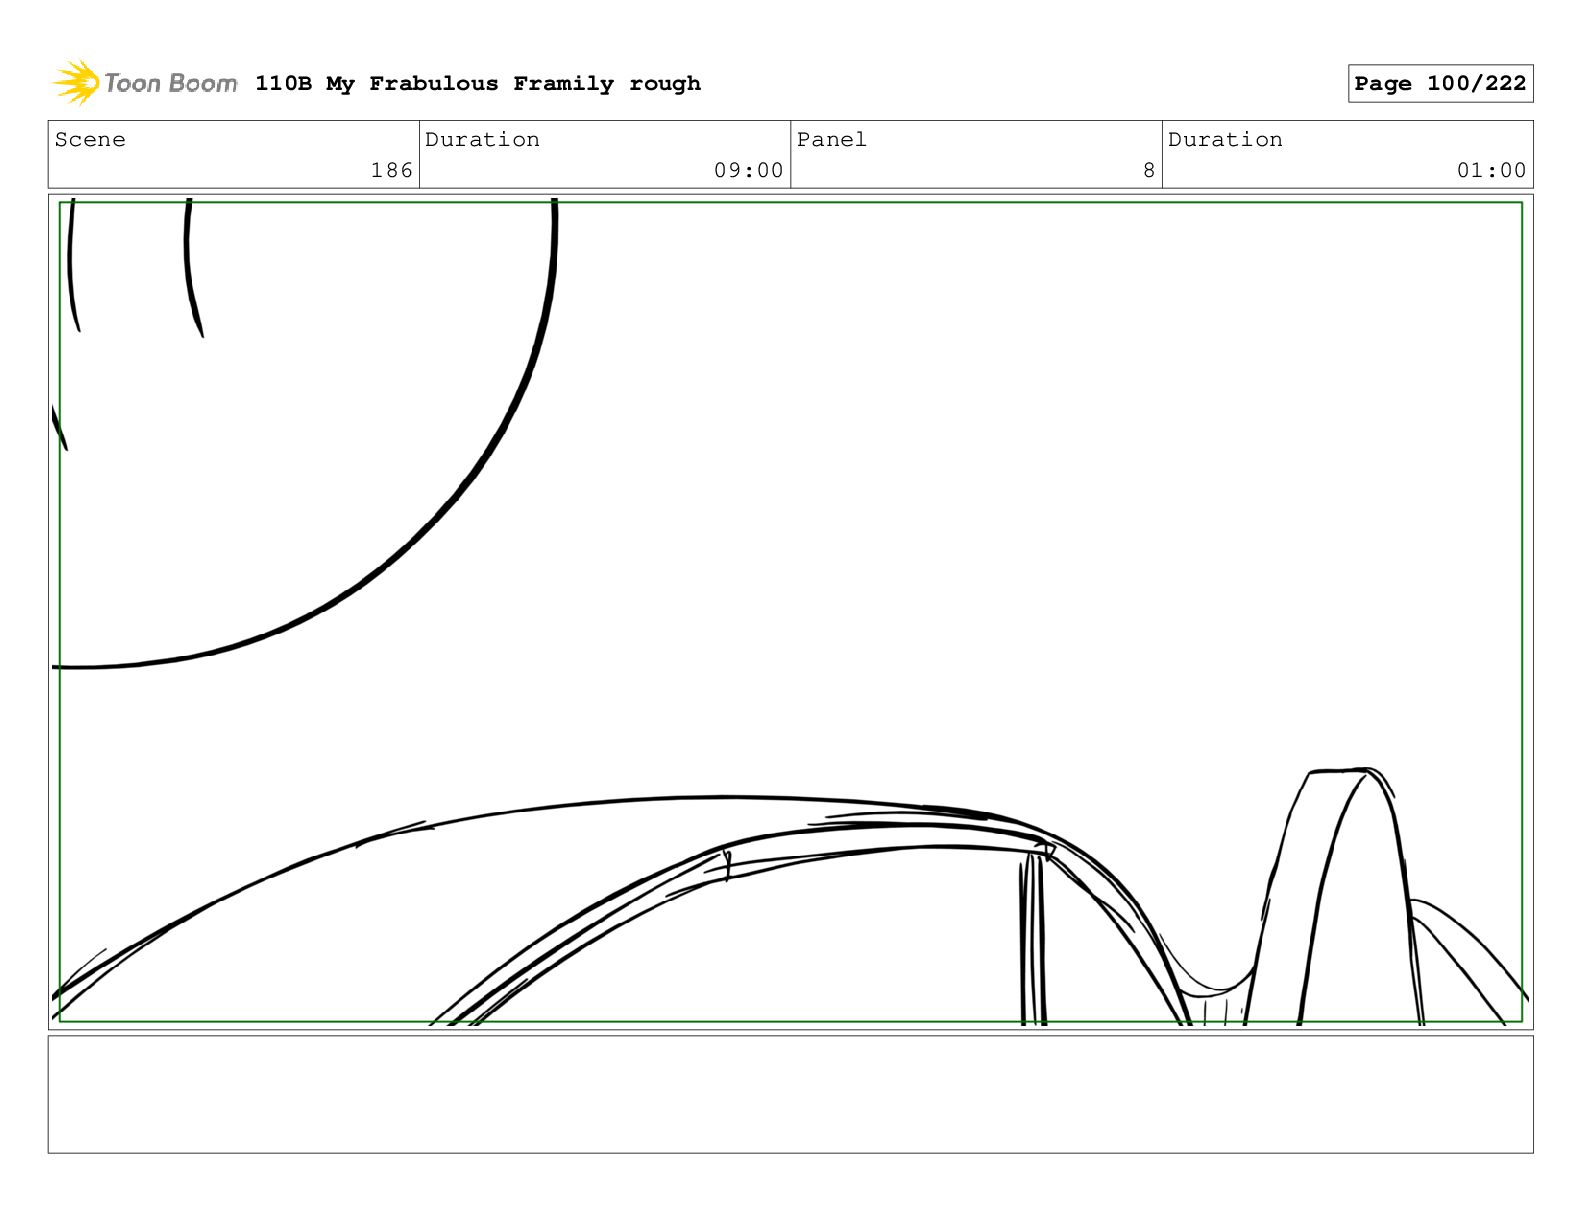The height and width of the screenshot is (1225, 1582).
Task: Select the title '110B My Frabulous Framily rough'
Action: [478, 84]
